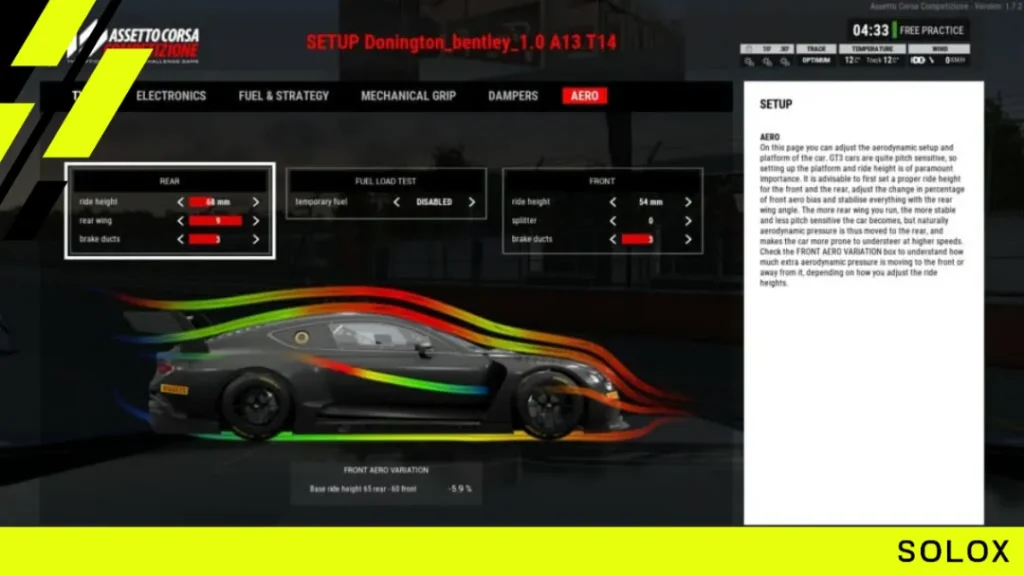The width and height of the screenshot is (1024, 576).
Task: Reduce splitter value with left arrow
Action: [613, 221]
